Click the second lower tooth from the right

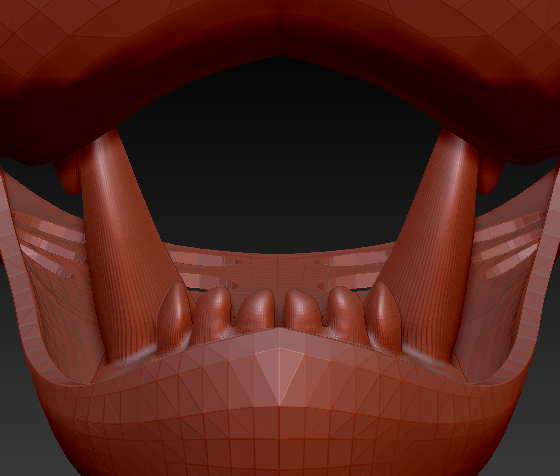pos(345,312)
